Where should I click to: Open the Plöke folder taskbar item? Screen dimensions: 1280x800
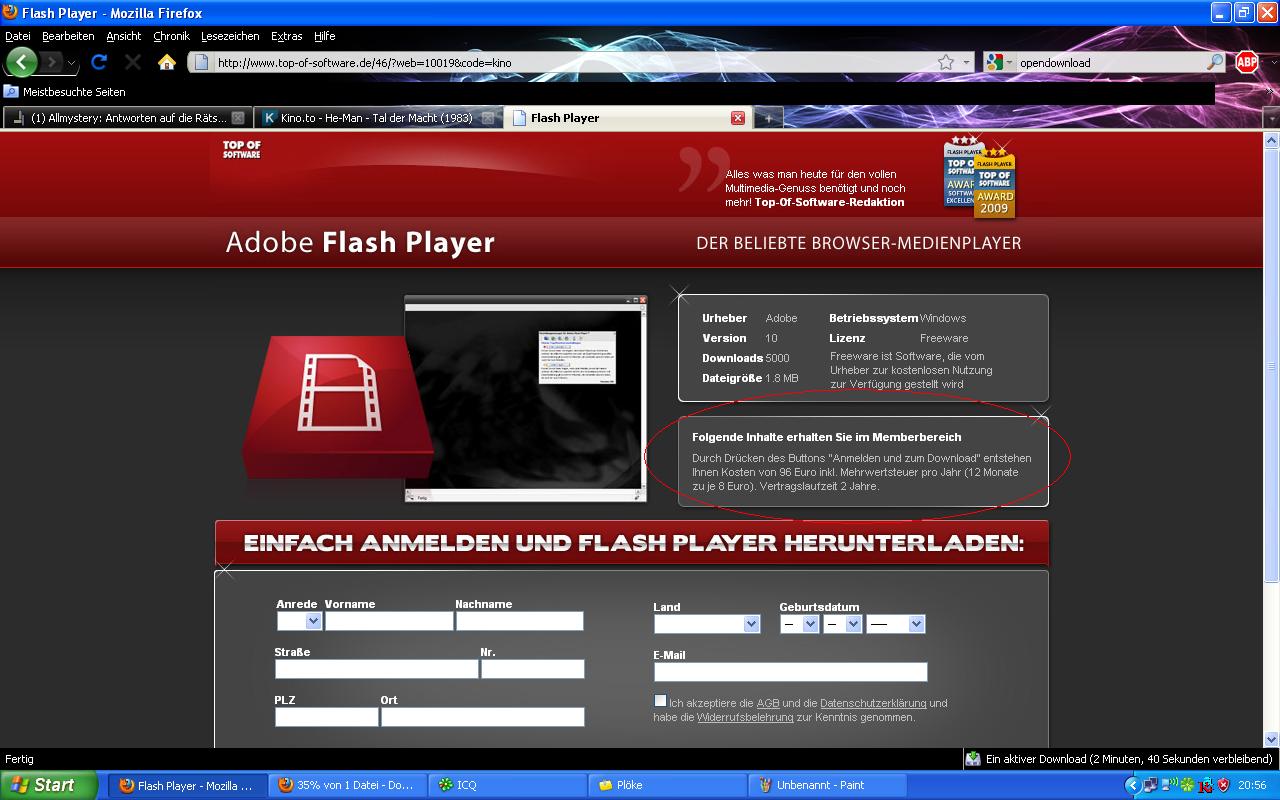(667, 785)
